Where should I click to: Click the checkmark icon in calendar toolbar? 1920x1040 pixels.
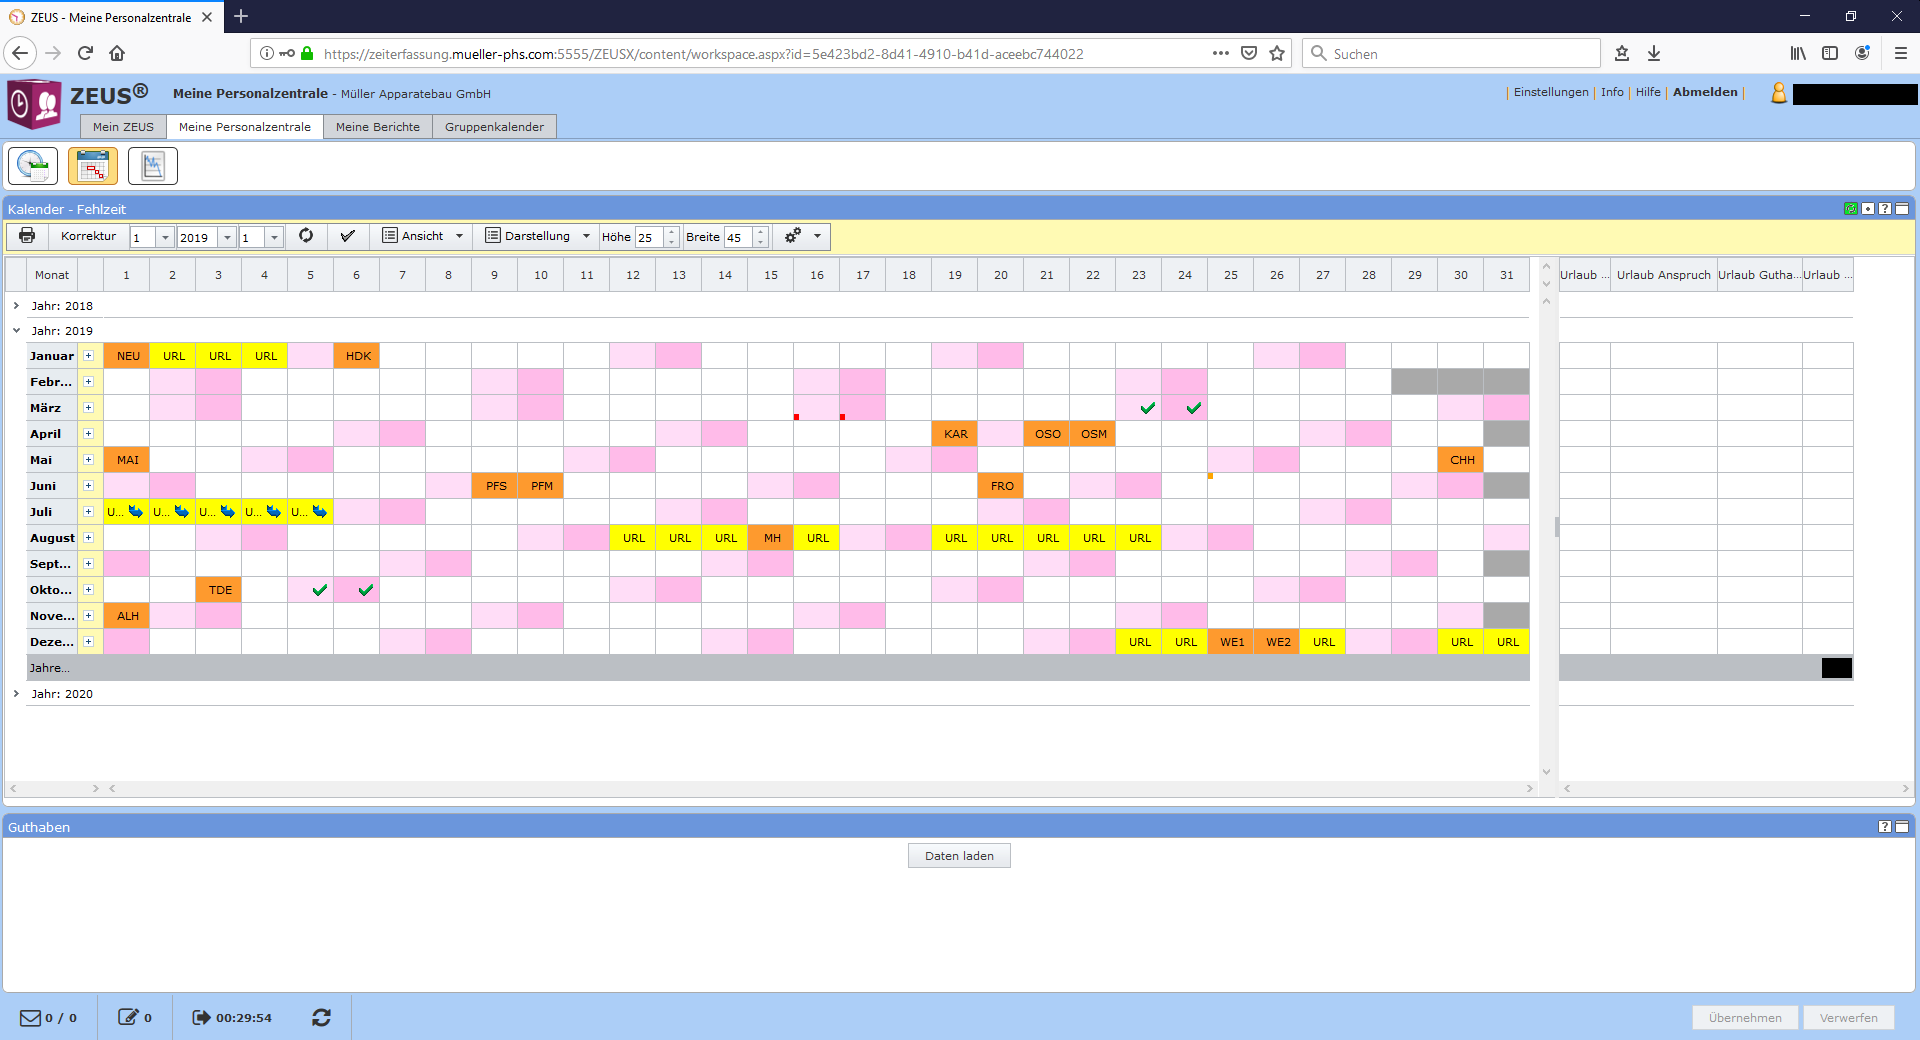pos(347,236)
